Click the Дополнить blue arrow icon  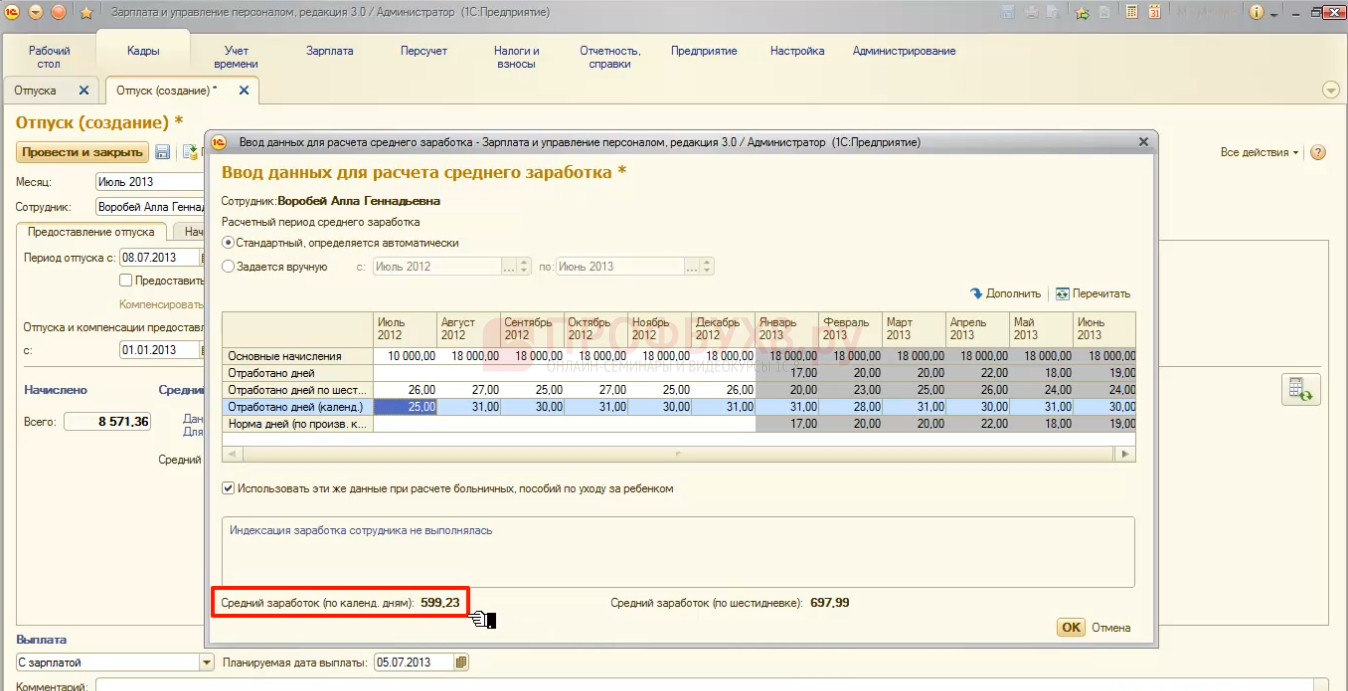click(x=976, y=294)
